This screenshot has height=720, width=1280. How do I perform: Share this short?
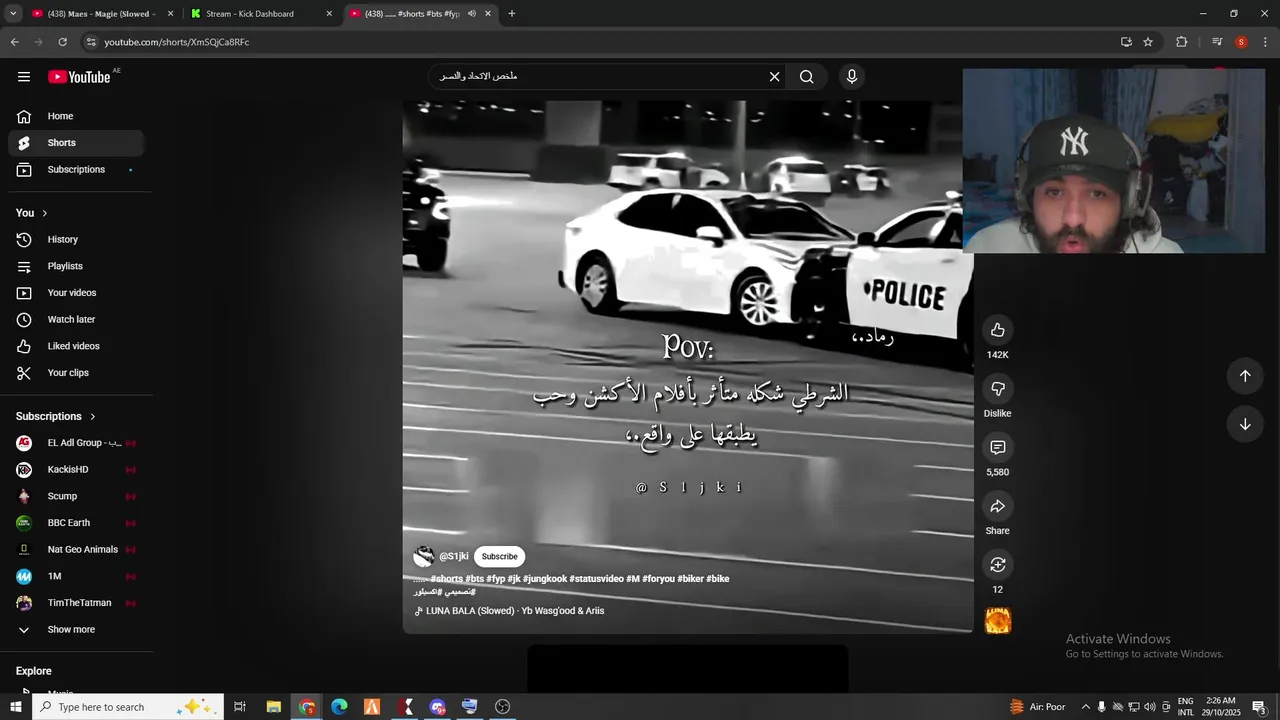click(997, 506)
